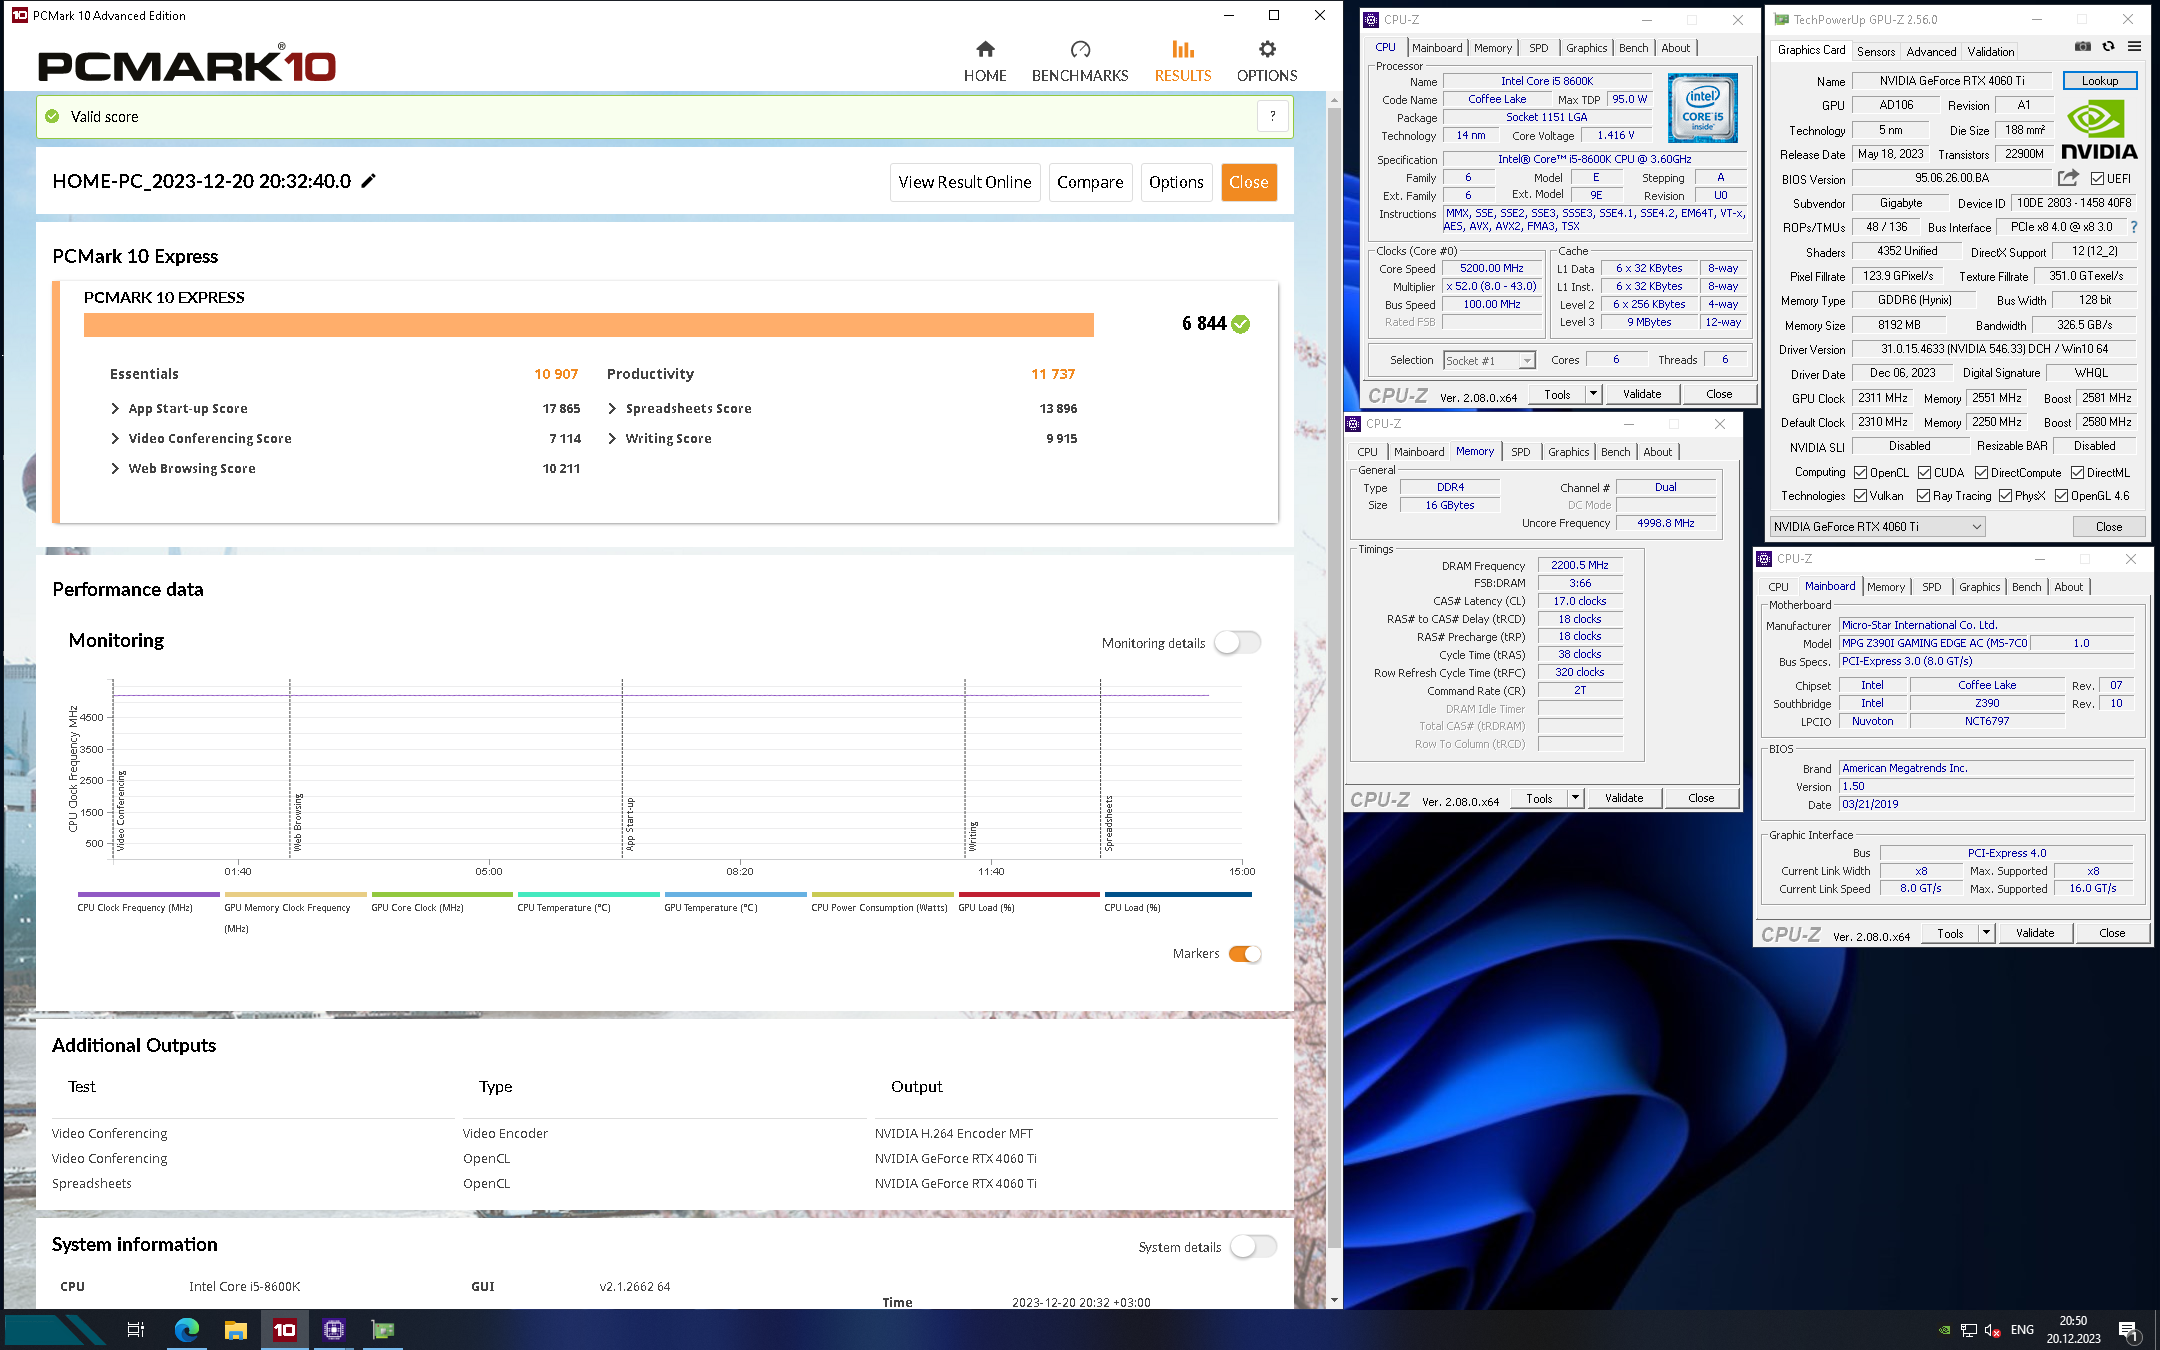Click the Windows Start button
The height and width of the screenshot is (1350, 2160).
pyautogui.click(x=56, y=1329)
